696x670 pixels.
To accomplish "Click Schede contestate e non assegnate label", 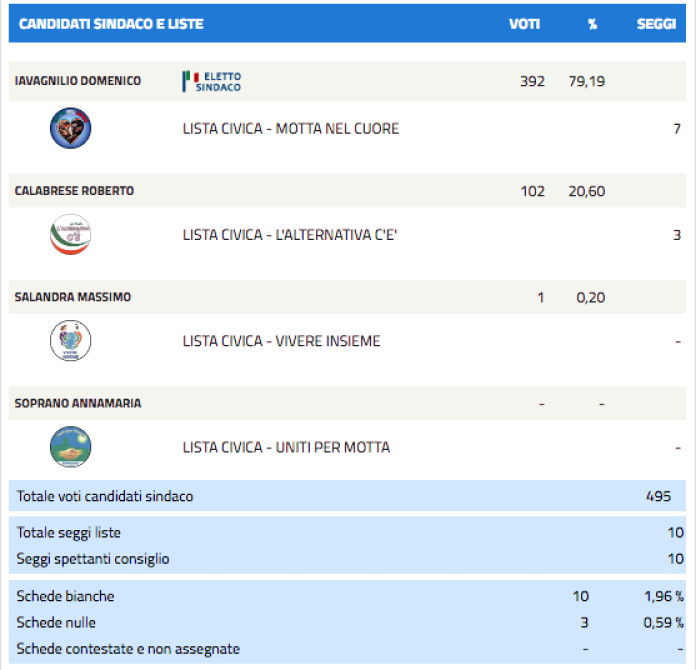I will [128, 649].
